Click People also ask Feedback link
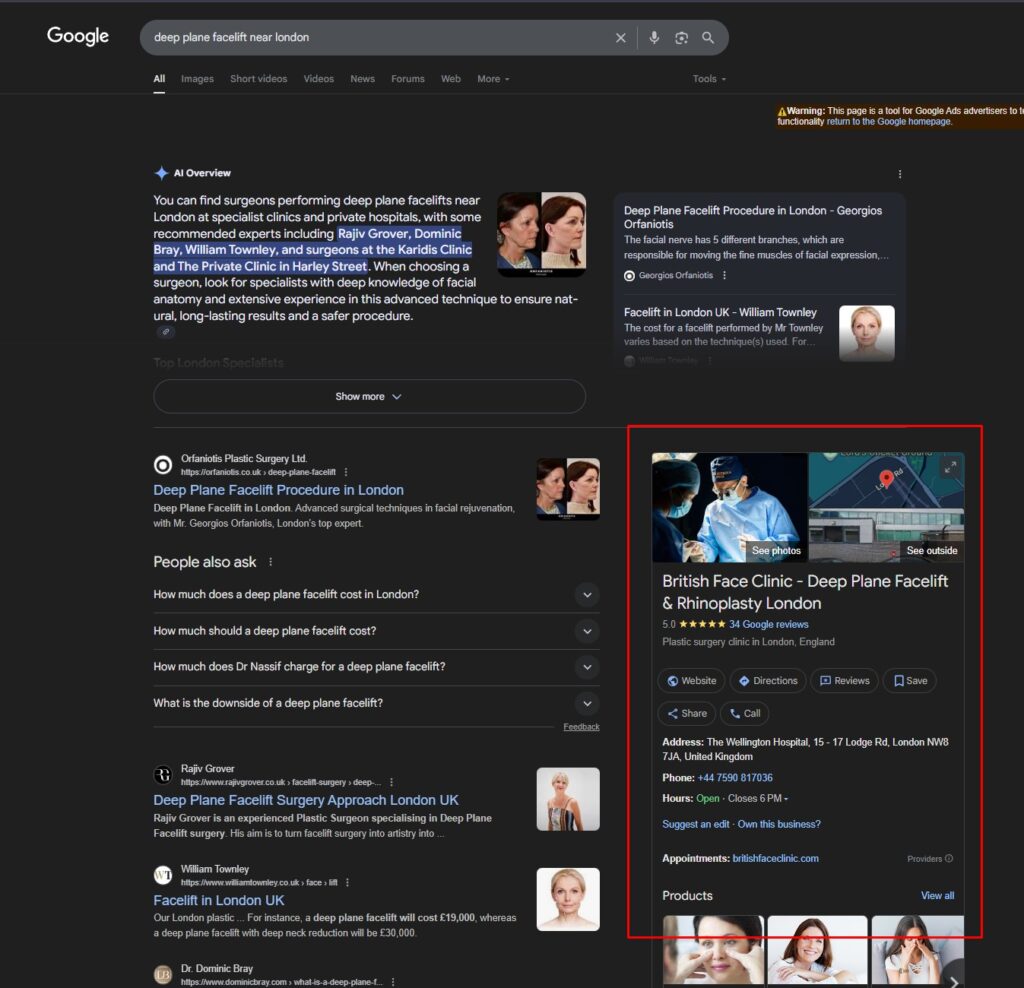1024x988 pixels. click(581, 727)
